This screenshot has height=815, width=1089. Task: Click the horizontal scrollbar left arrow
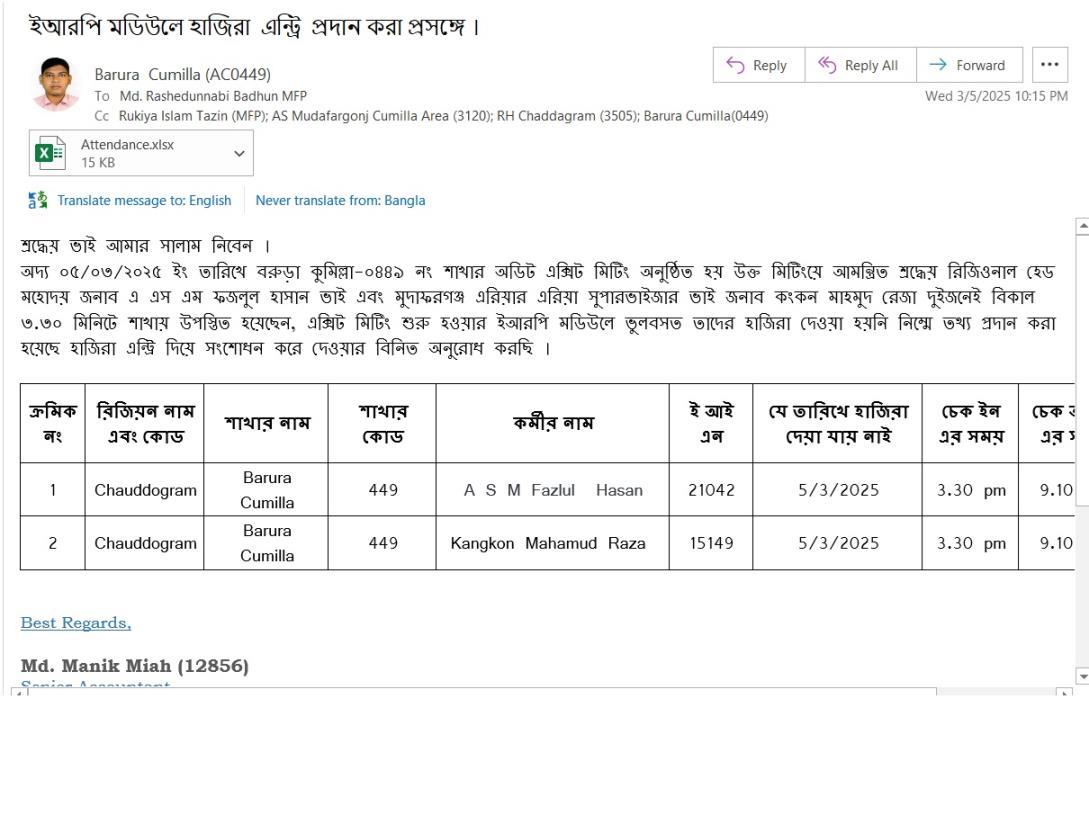tap(19, 693)
